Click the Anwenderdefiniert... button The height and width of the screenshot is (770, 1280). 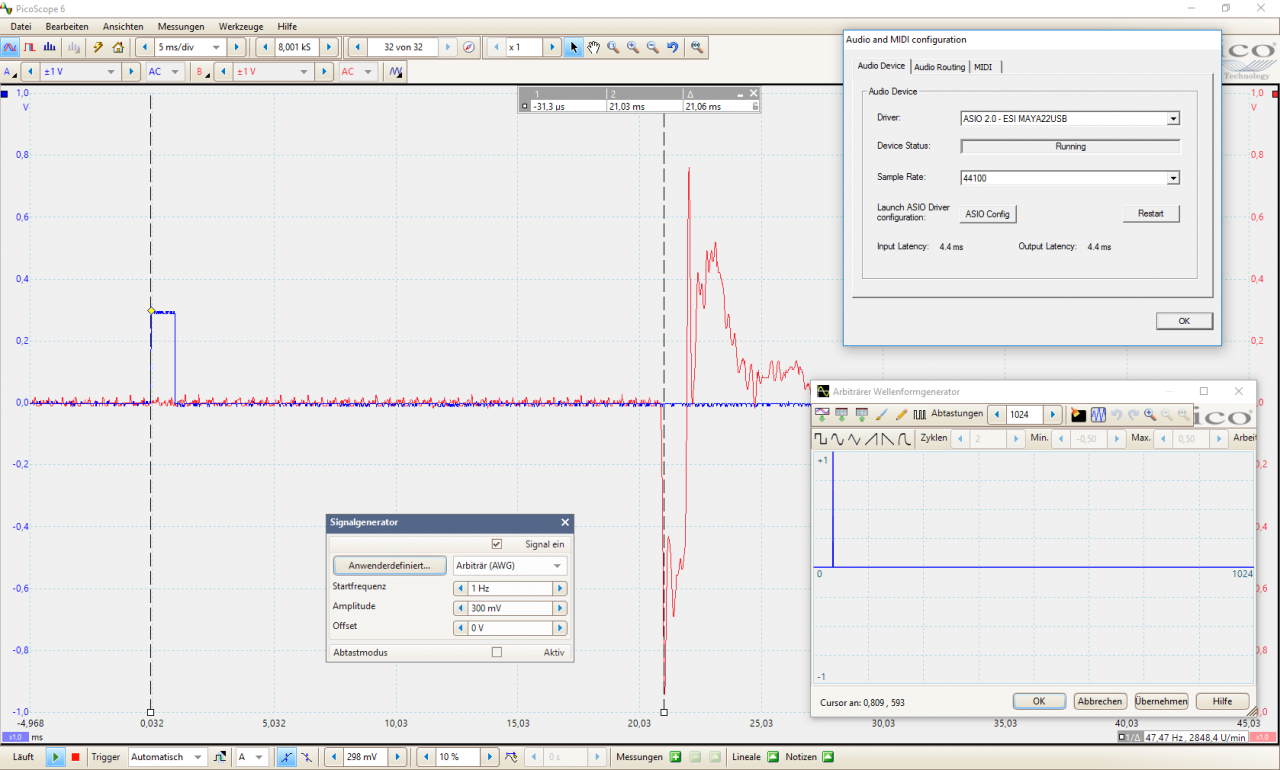tap(390, 566)
